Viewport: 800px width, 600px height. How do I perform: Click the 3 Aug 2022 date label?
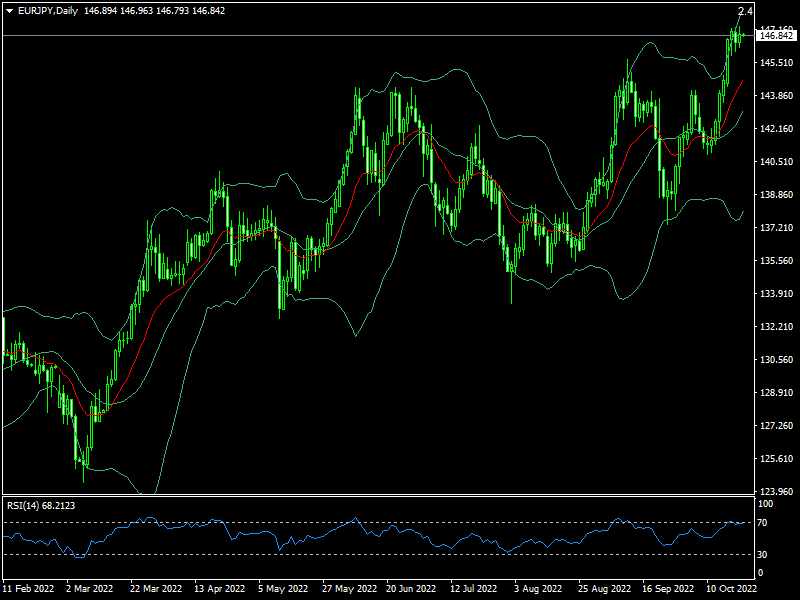pyautogui.click(x=538, y=589)
